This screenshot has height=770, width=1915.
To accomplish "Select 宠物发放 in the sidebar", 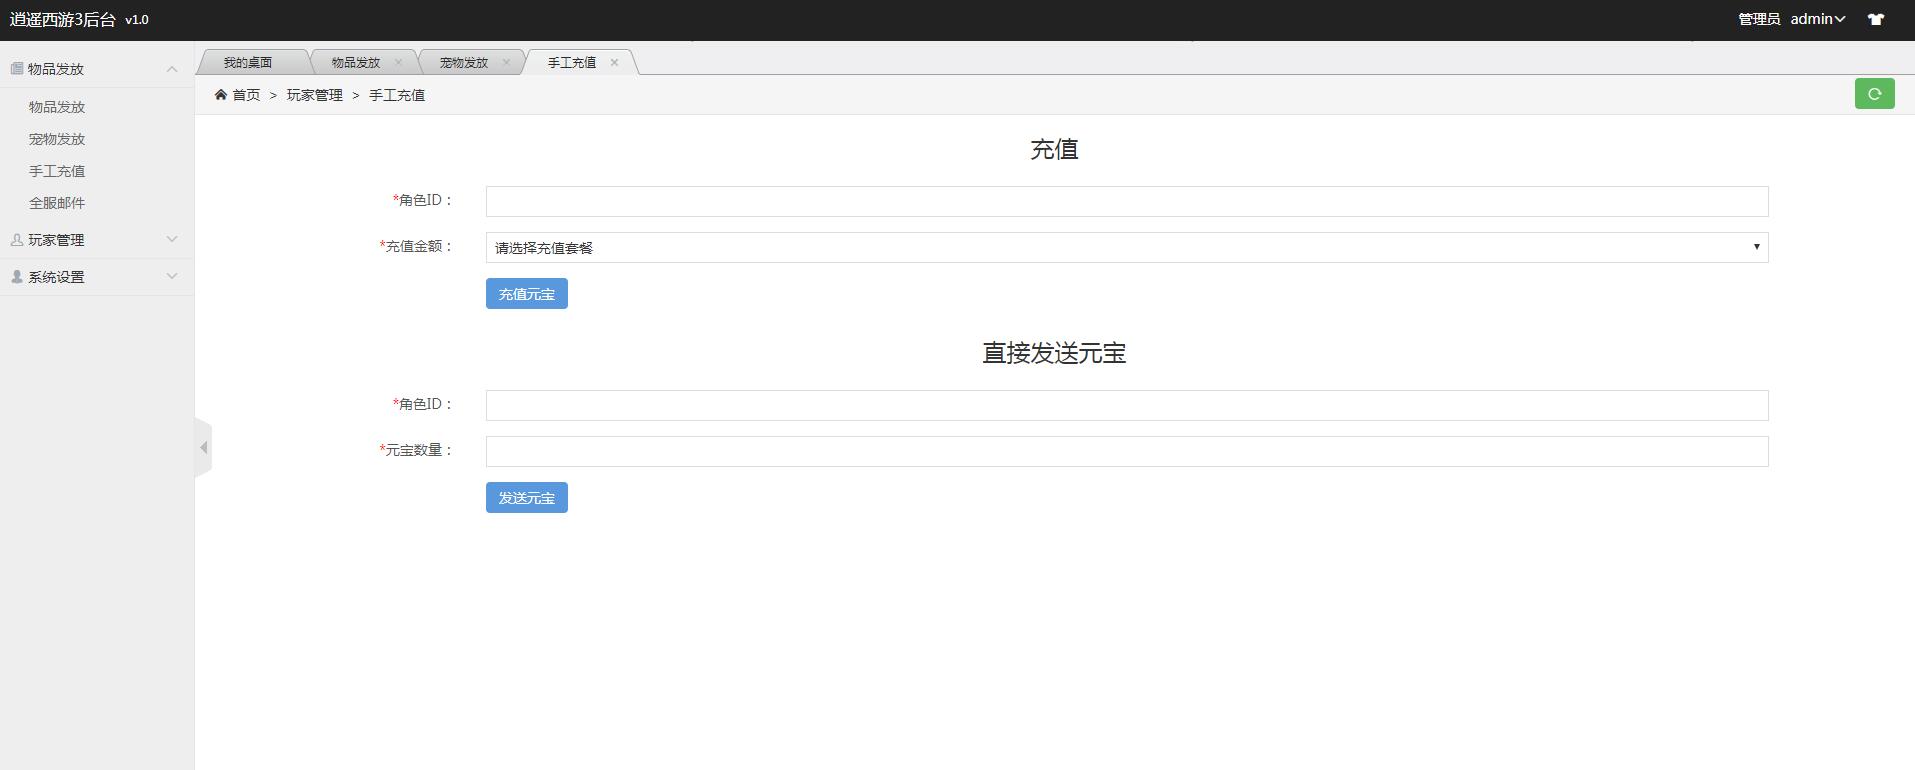I will 57,139.
